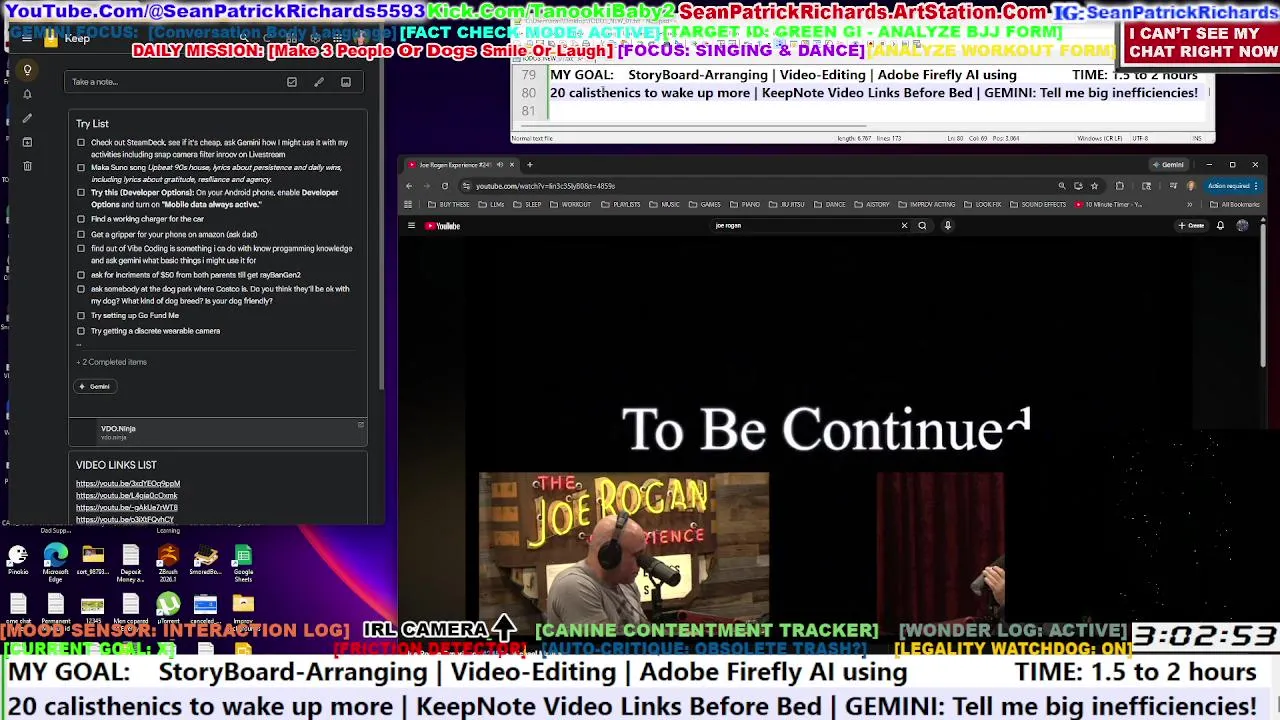Expand the '2 Completed items' section
Screen dimensions: 1280x720
(112, 362)
